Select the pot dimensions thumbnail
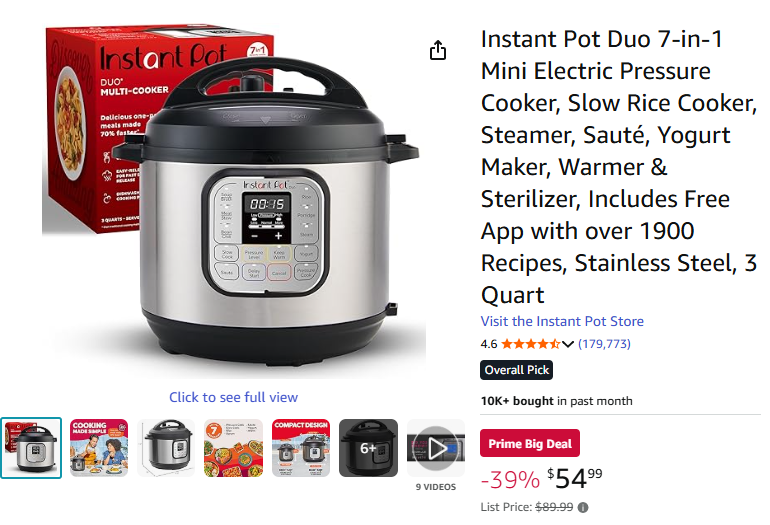 (x=166, y=448)
